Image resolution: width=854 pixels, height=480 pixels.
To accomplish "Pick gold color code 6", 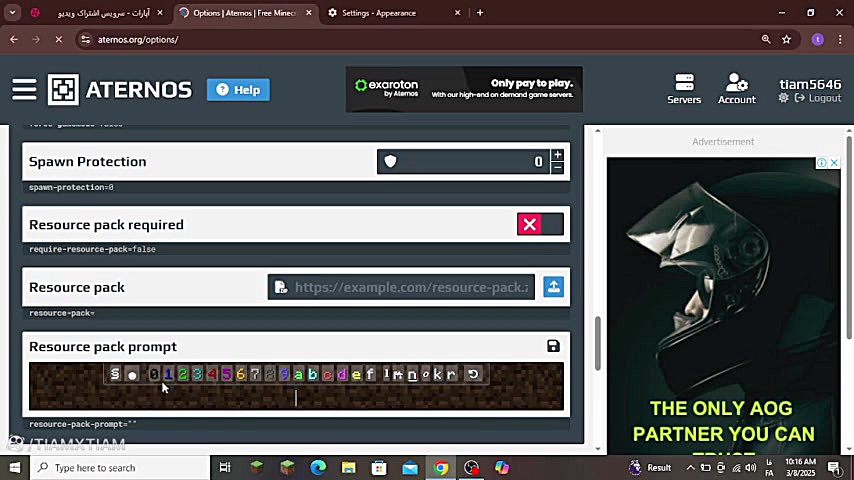I will point(241,374).
